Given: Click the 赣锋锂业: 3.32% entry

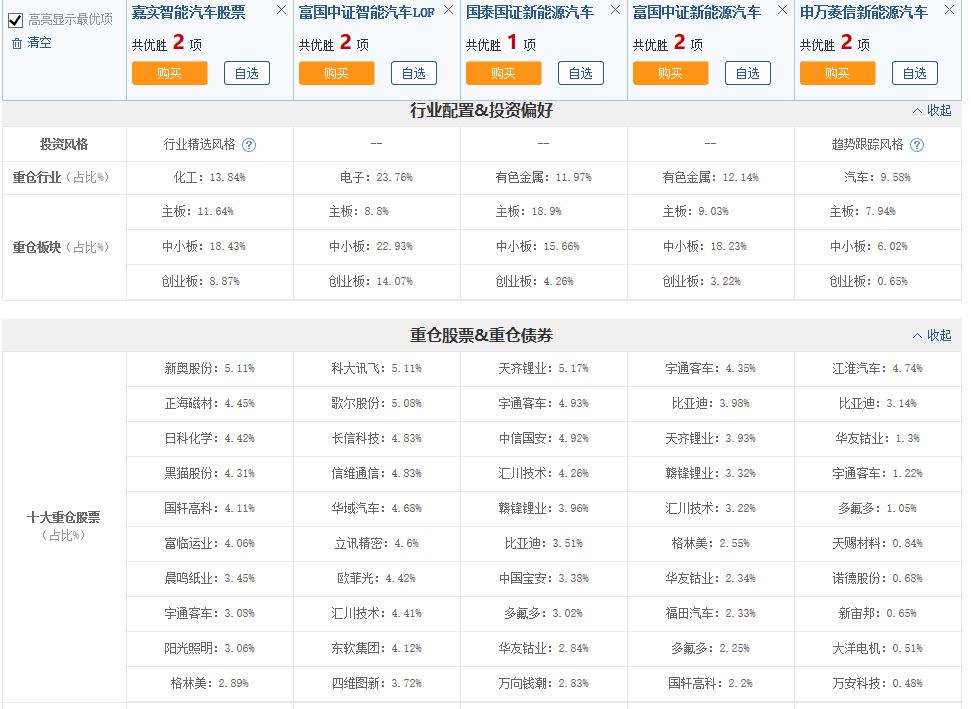Looking at the screenshot, I should 710,474.
